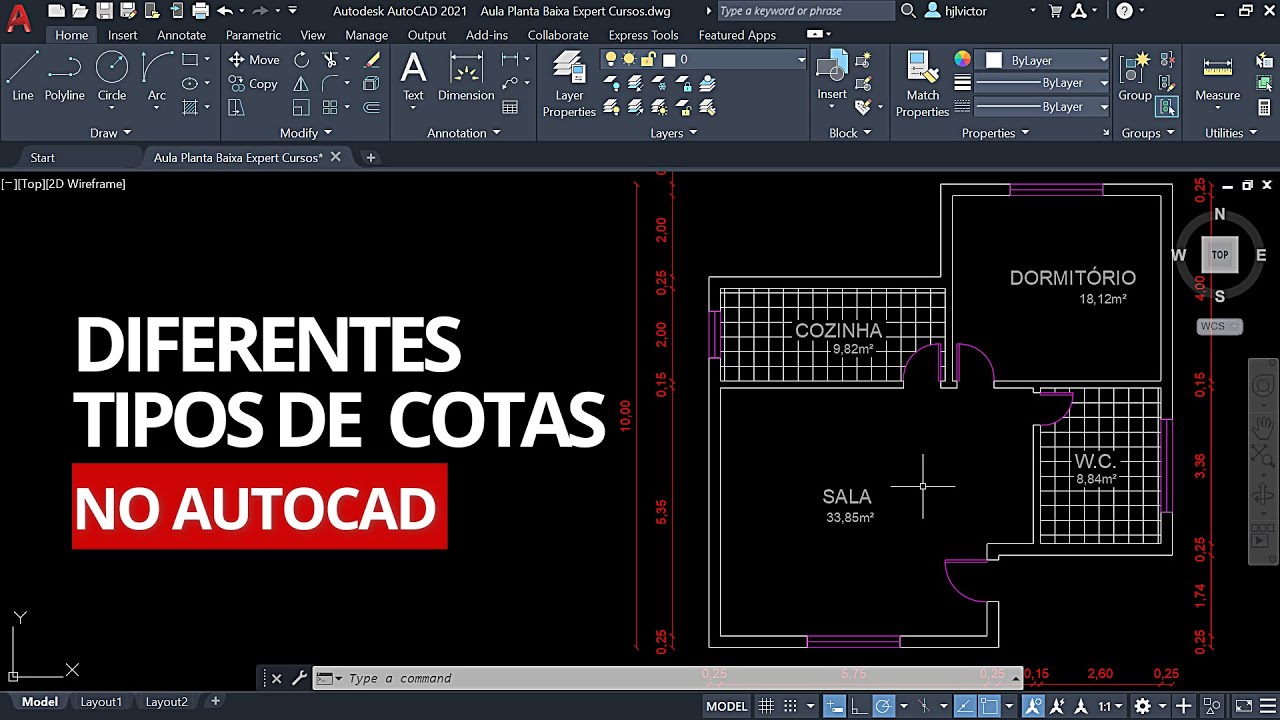Screen dimensions: 1280x720
Task: Click the Quick Calculator icon
Action: click(1264, 107)
